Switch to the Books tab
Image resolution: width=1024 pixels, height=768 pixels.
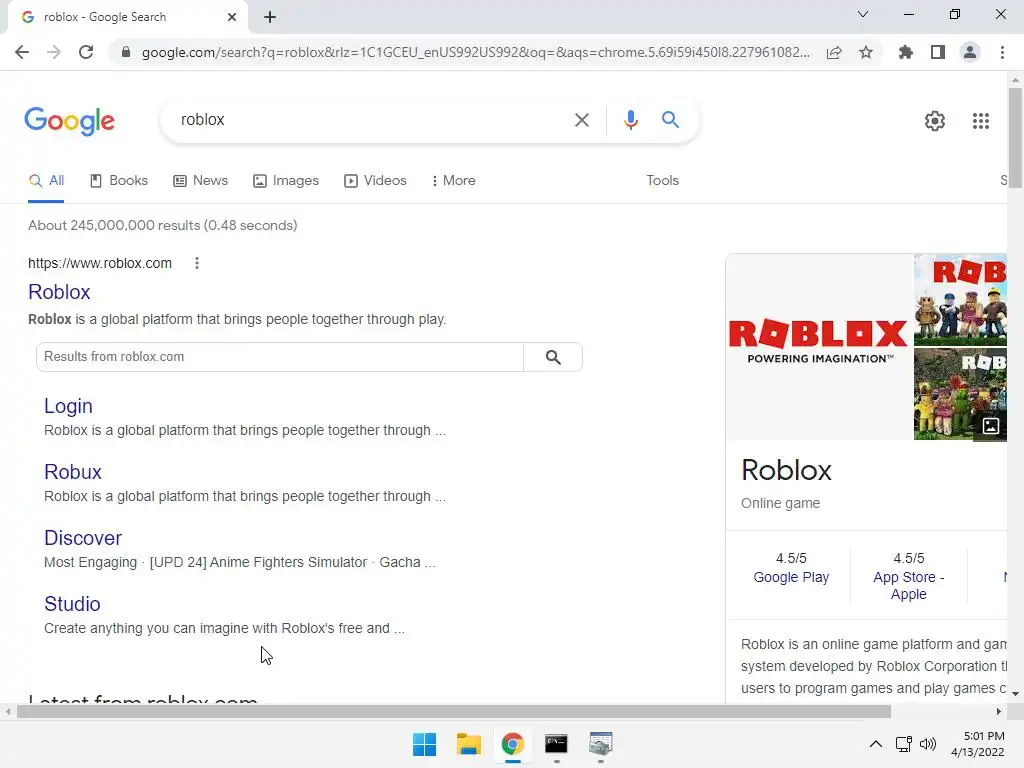[119, 181]
